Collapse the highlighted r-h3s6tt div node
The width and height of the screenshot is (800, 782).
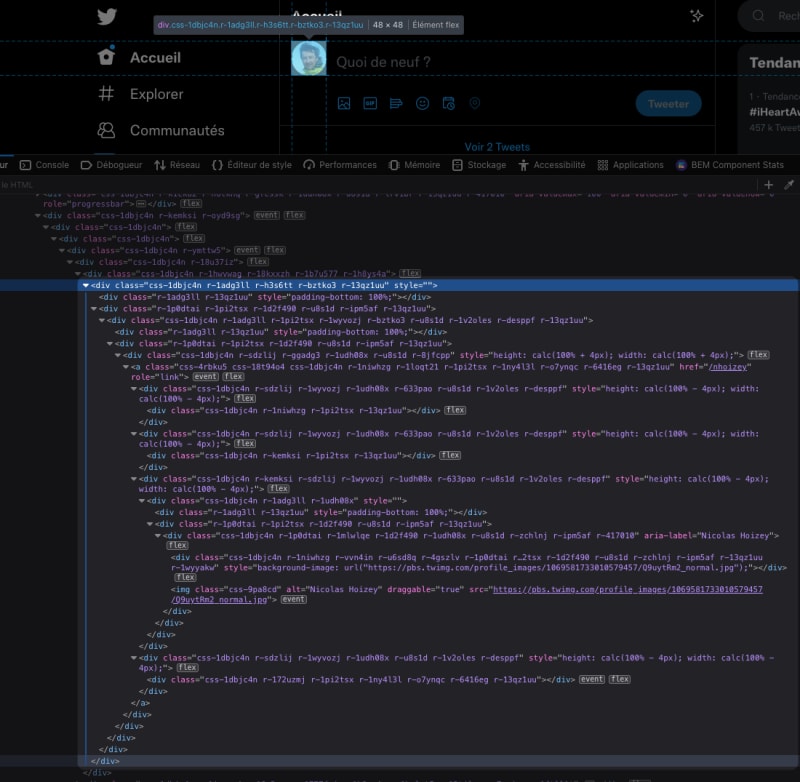(x=85, y=285)
